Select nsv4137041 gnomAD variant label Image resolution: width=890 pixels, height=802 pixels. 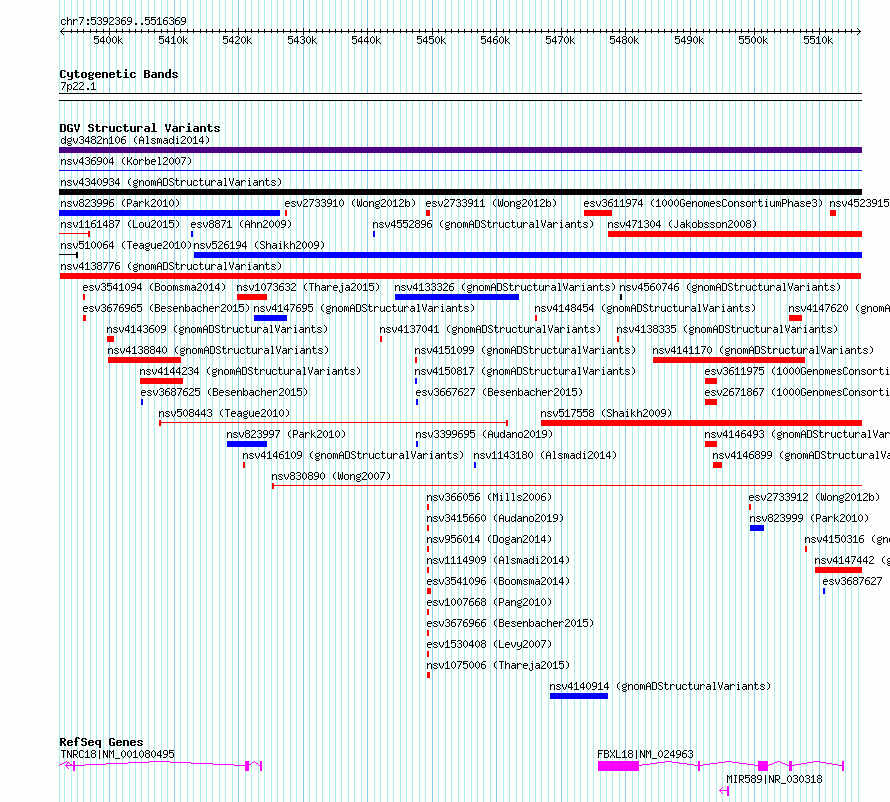pos(490,329)
